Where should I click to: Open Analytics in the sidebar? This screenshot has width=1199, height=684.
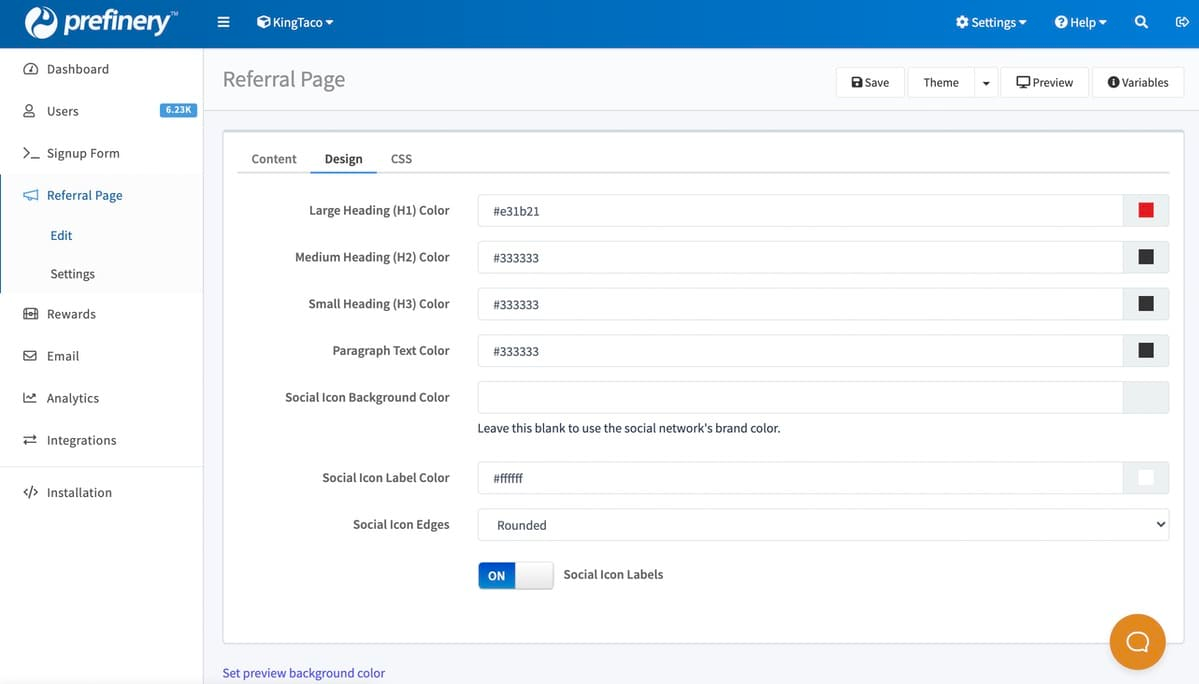coord(72,398)
